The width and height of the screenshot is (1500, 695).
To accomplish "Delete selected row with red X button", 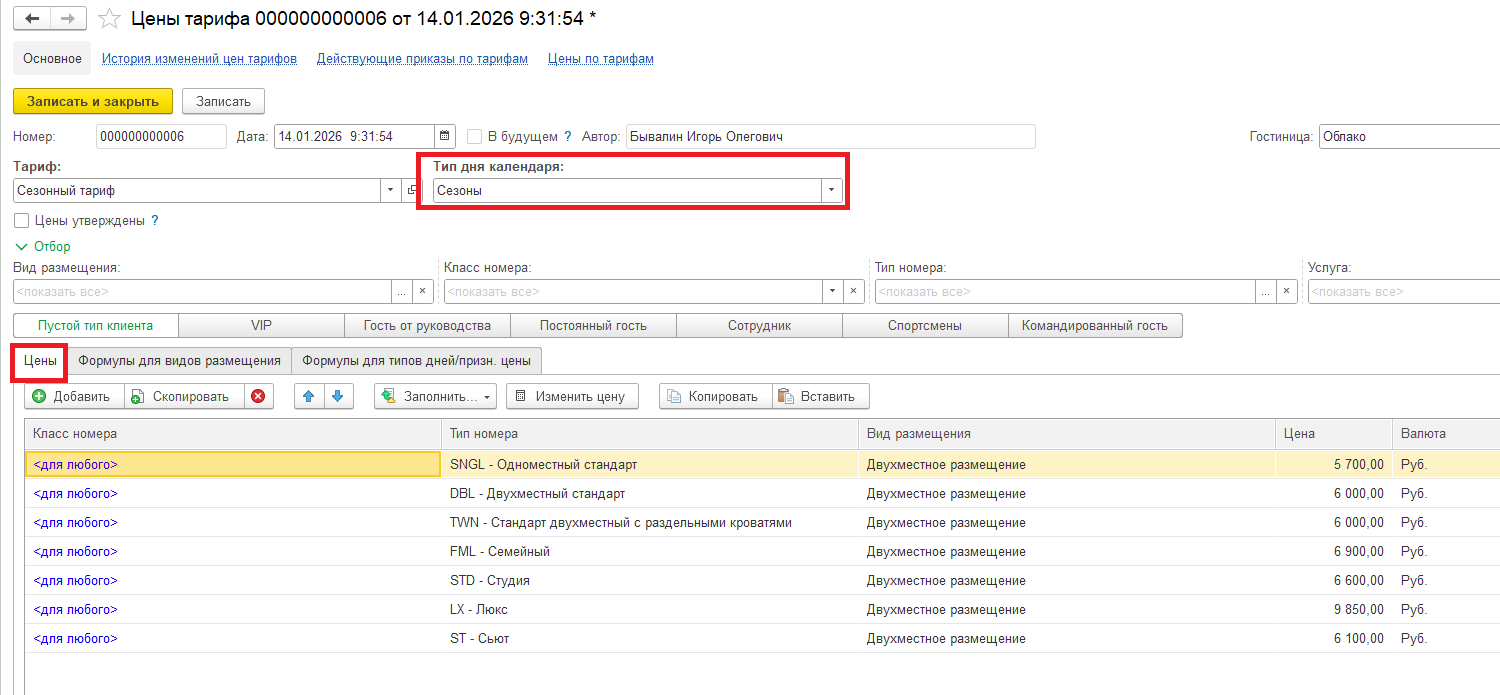I will pos(258,396).
